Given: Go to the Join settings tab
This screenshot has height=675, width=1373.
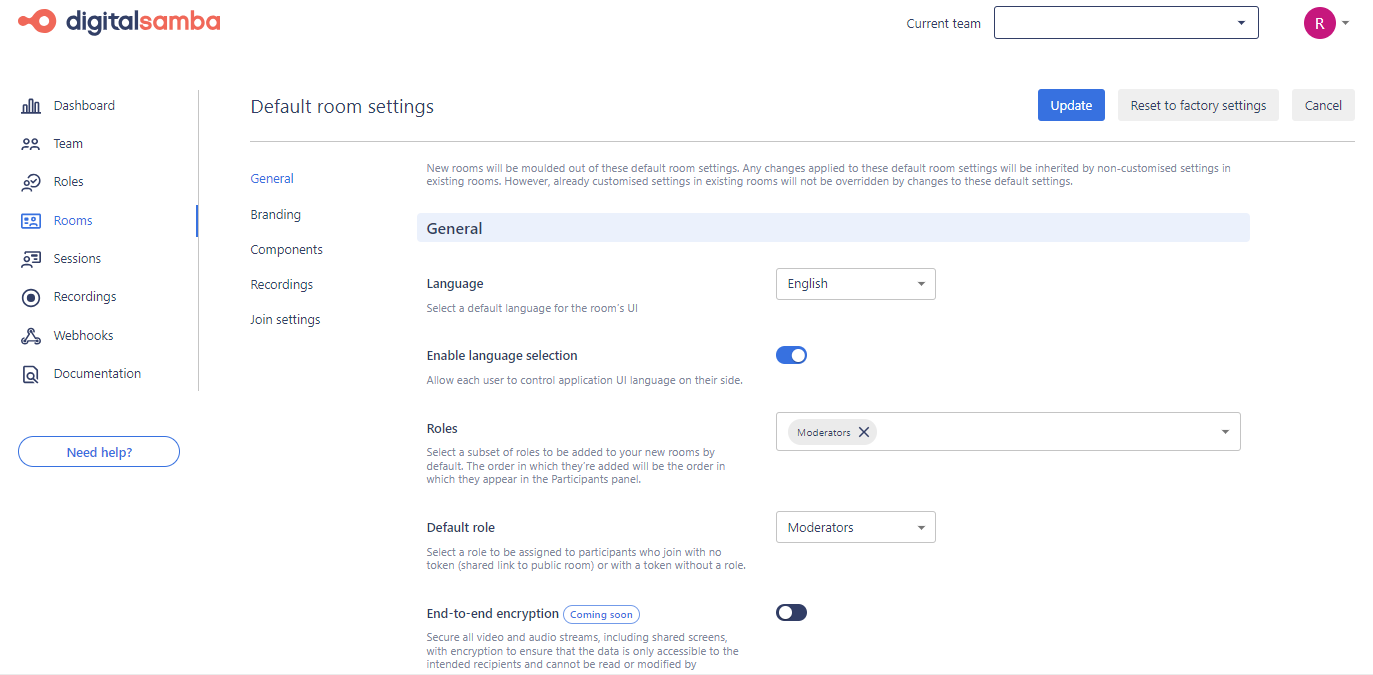Looking at the screenshot, I should tap(285, 320).
